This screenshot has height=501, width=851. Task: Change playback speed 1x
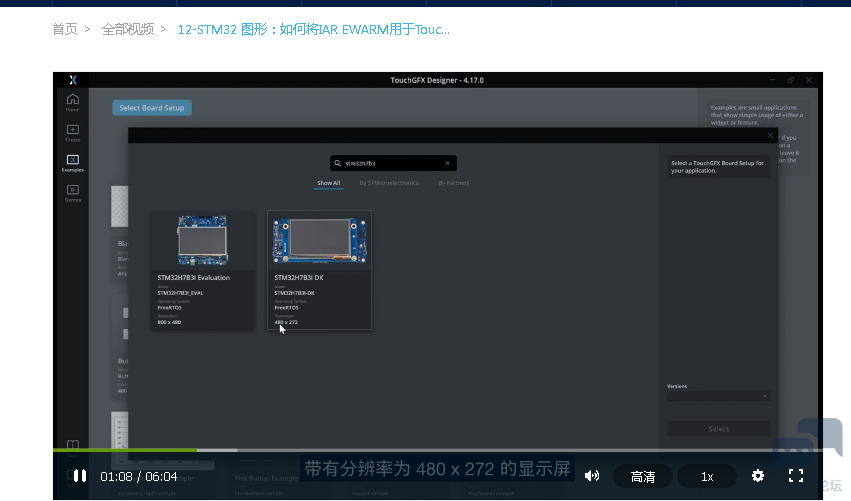[x=707, y=477]
